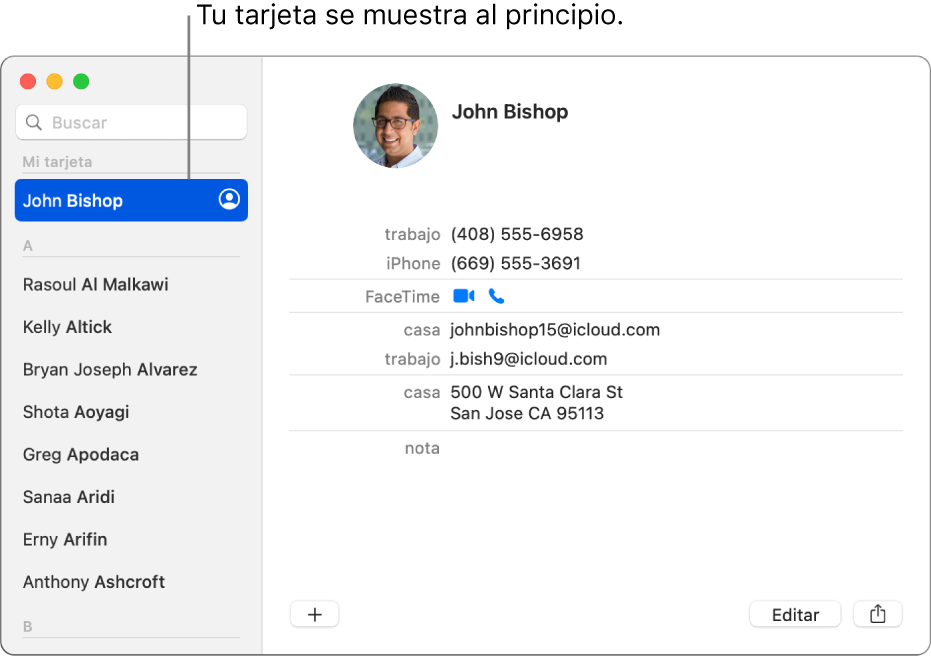Click inside the Buscar search field
Screen dimensions: 931x657
tap(130, 121)
